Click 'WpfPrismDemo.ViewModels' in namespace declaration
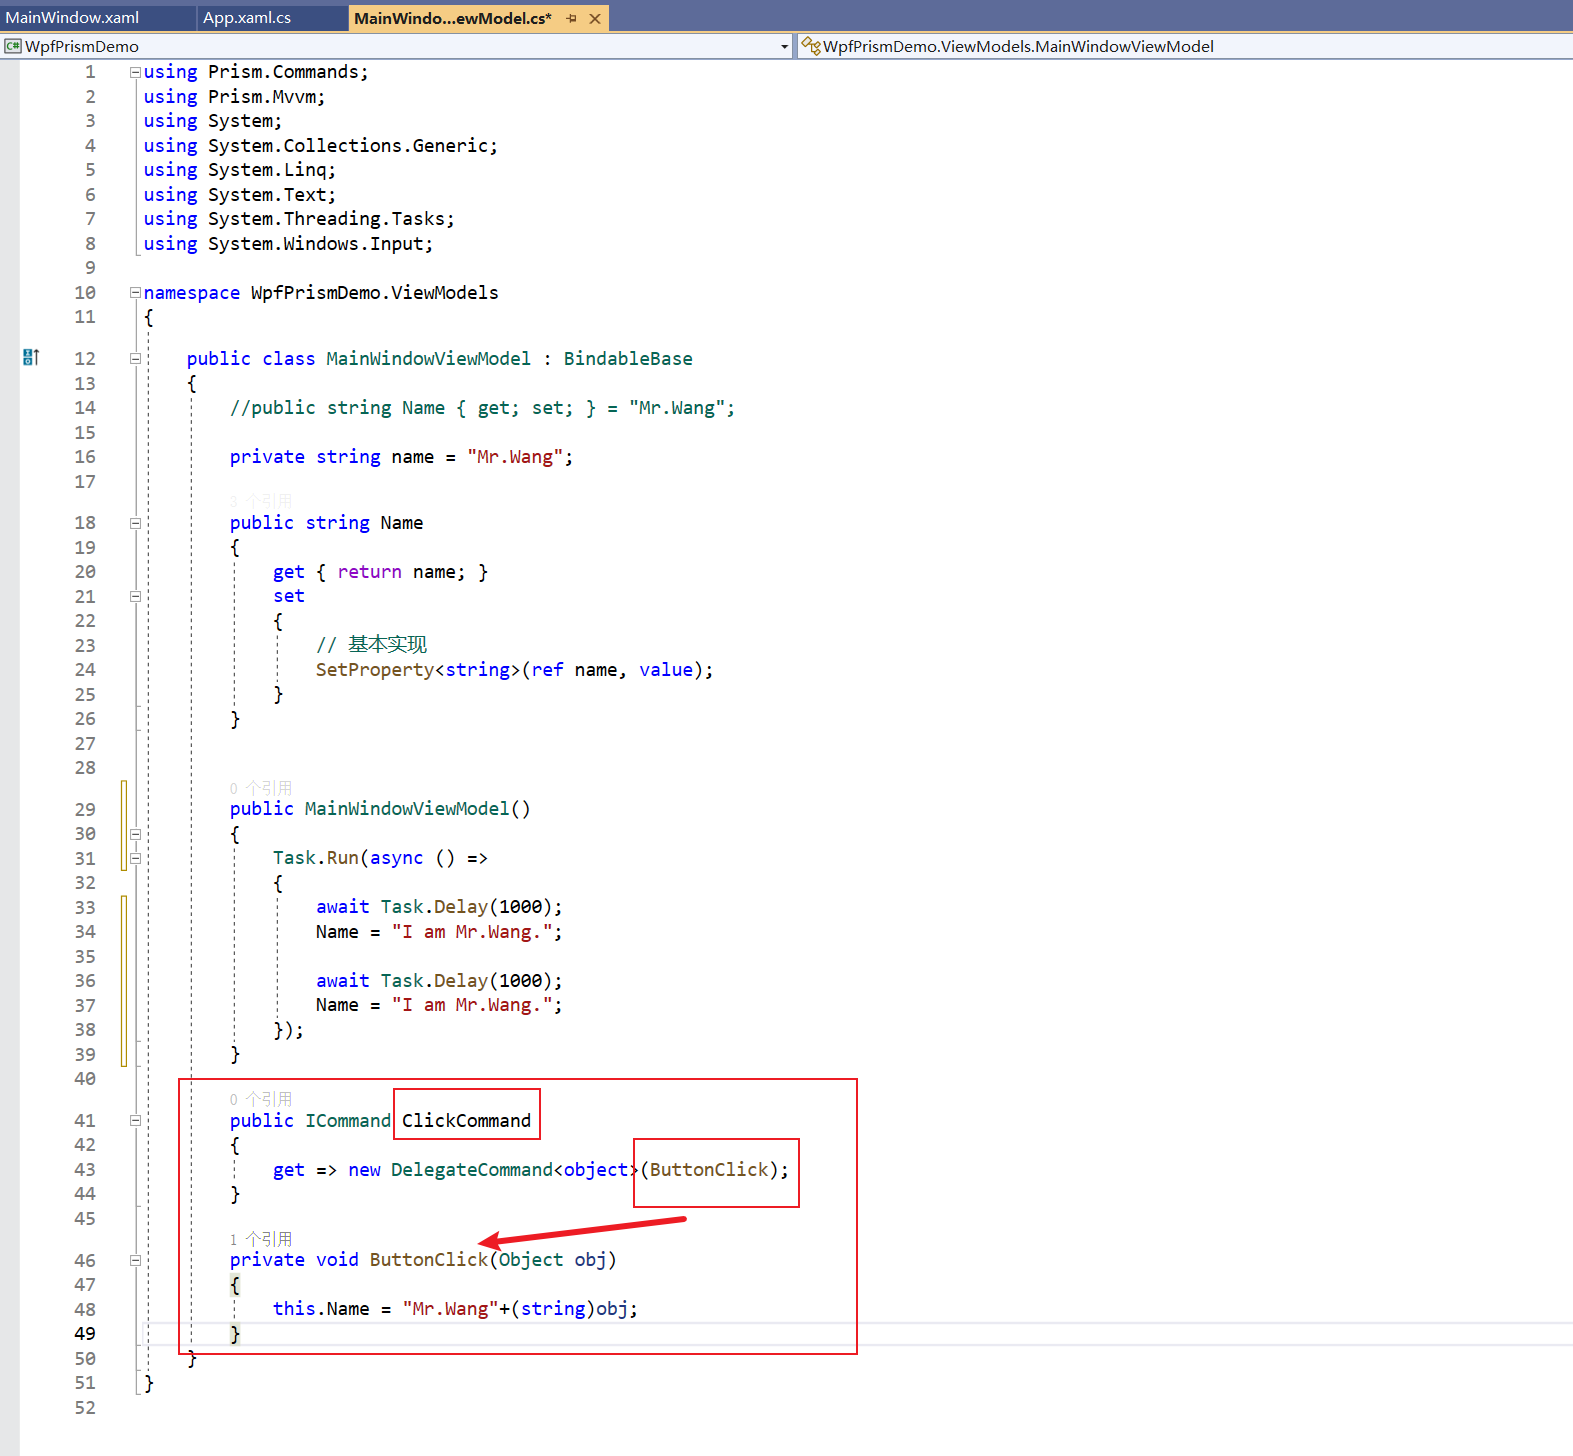This screenshot has height=1456, width=1573. click(x=375, y=293)
